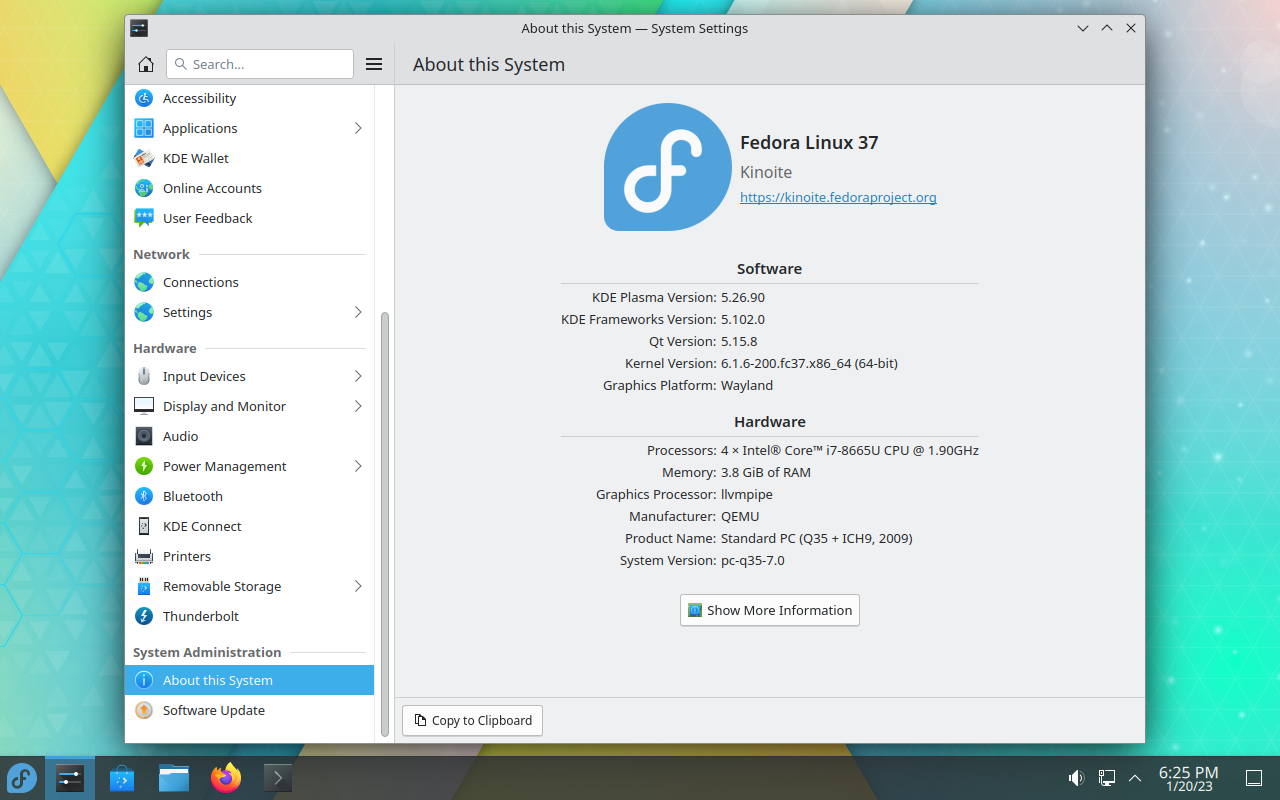Select the Bluetooth settings entry
The image size is (1280, 800).
(x=193, y=496)
